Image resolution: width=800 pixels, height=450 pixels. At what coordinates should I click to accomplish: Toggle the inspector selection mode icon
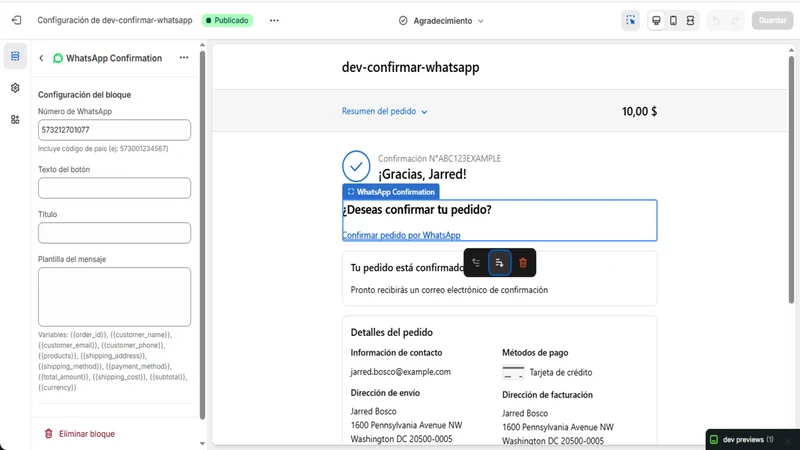point(631,20)
